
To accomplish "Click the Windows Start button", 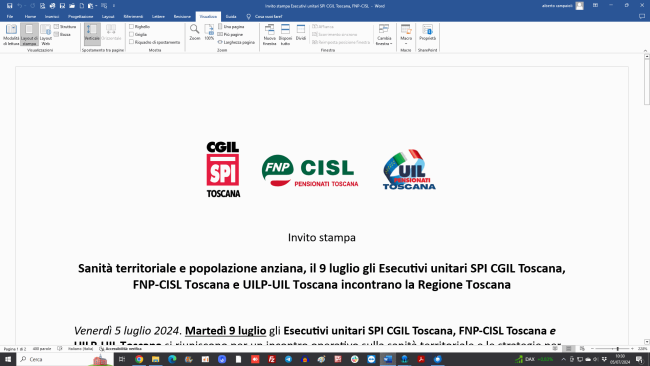I will coord(8,359).
